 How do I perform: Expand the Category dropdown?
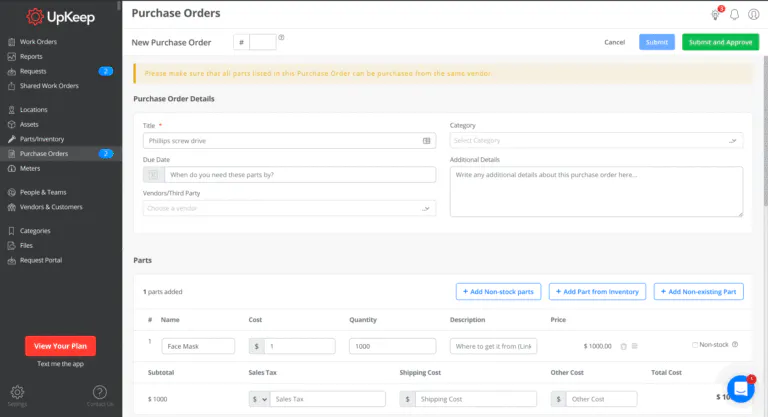coord(596,140)
